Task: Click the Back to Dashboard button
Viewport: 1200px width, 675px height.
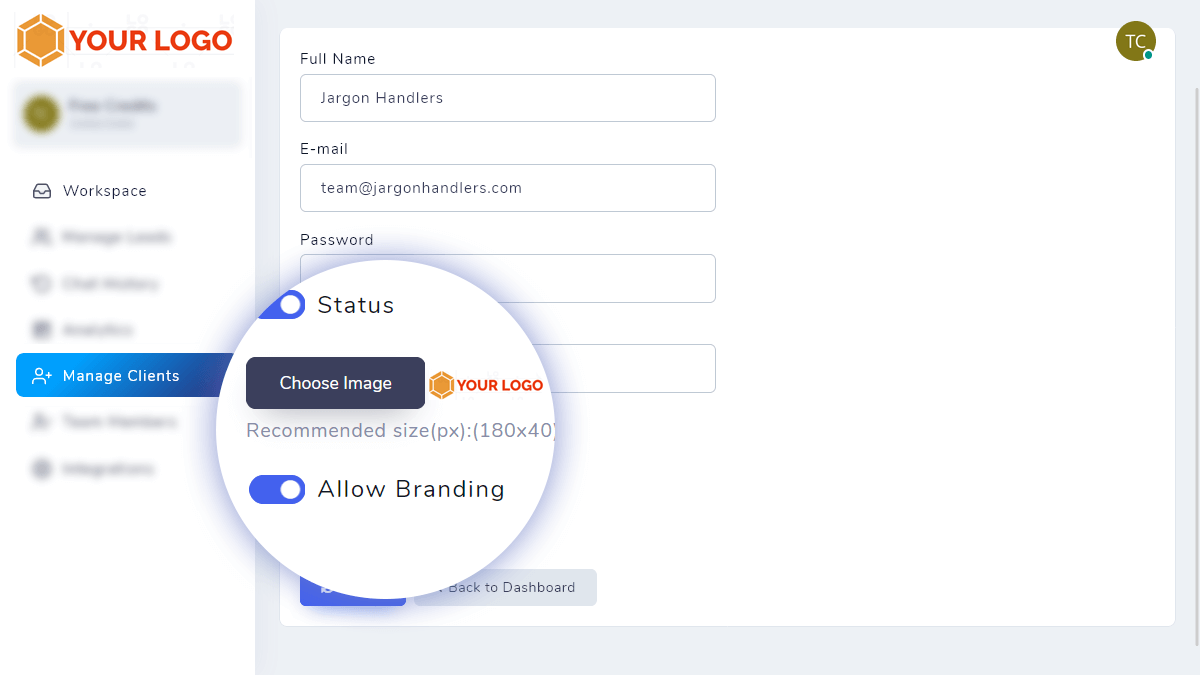Action: pyautogui.click(x=510, y=588)
